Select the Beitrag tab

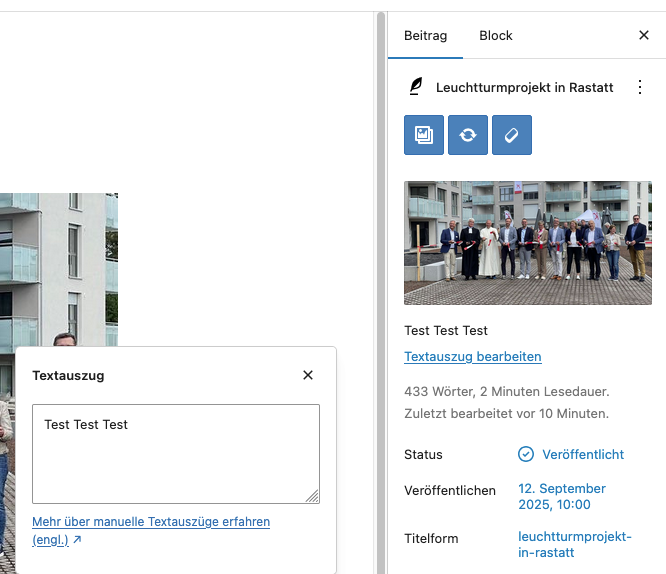[x=425, y=35]
